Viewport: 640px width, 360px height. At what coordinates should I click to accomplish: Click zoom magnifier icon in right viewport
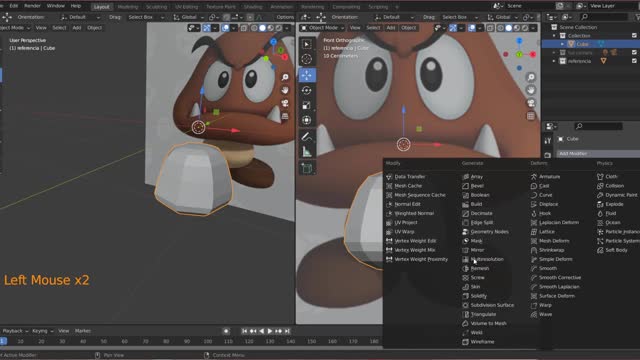tap(531, 77)
